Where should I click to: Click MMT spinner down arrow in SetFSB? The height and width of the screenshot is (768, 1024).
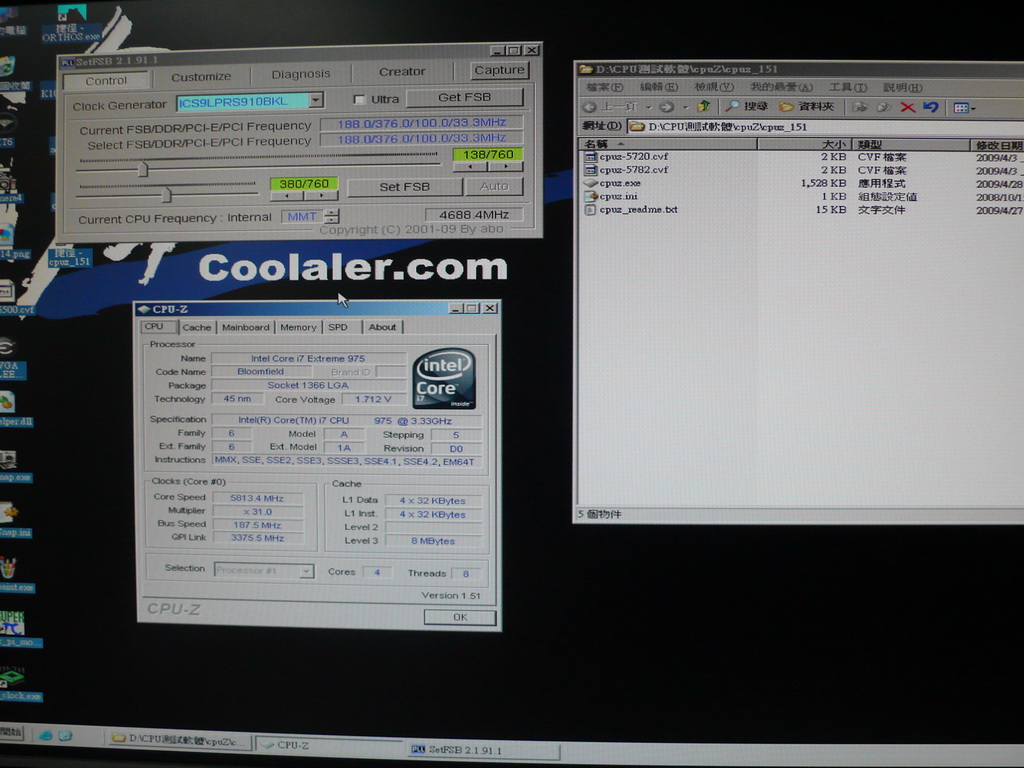click(x=332, y=220)
